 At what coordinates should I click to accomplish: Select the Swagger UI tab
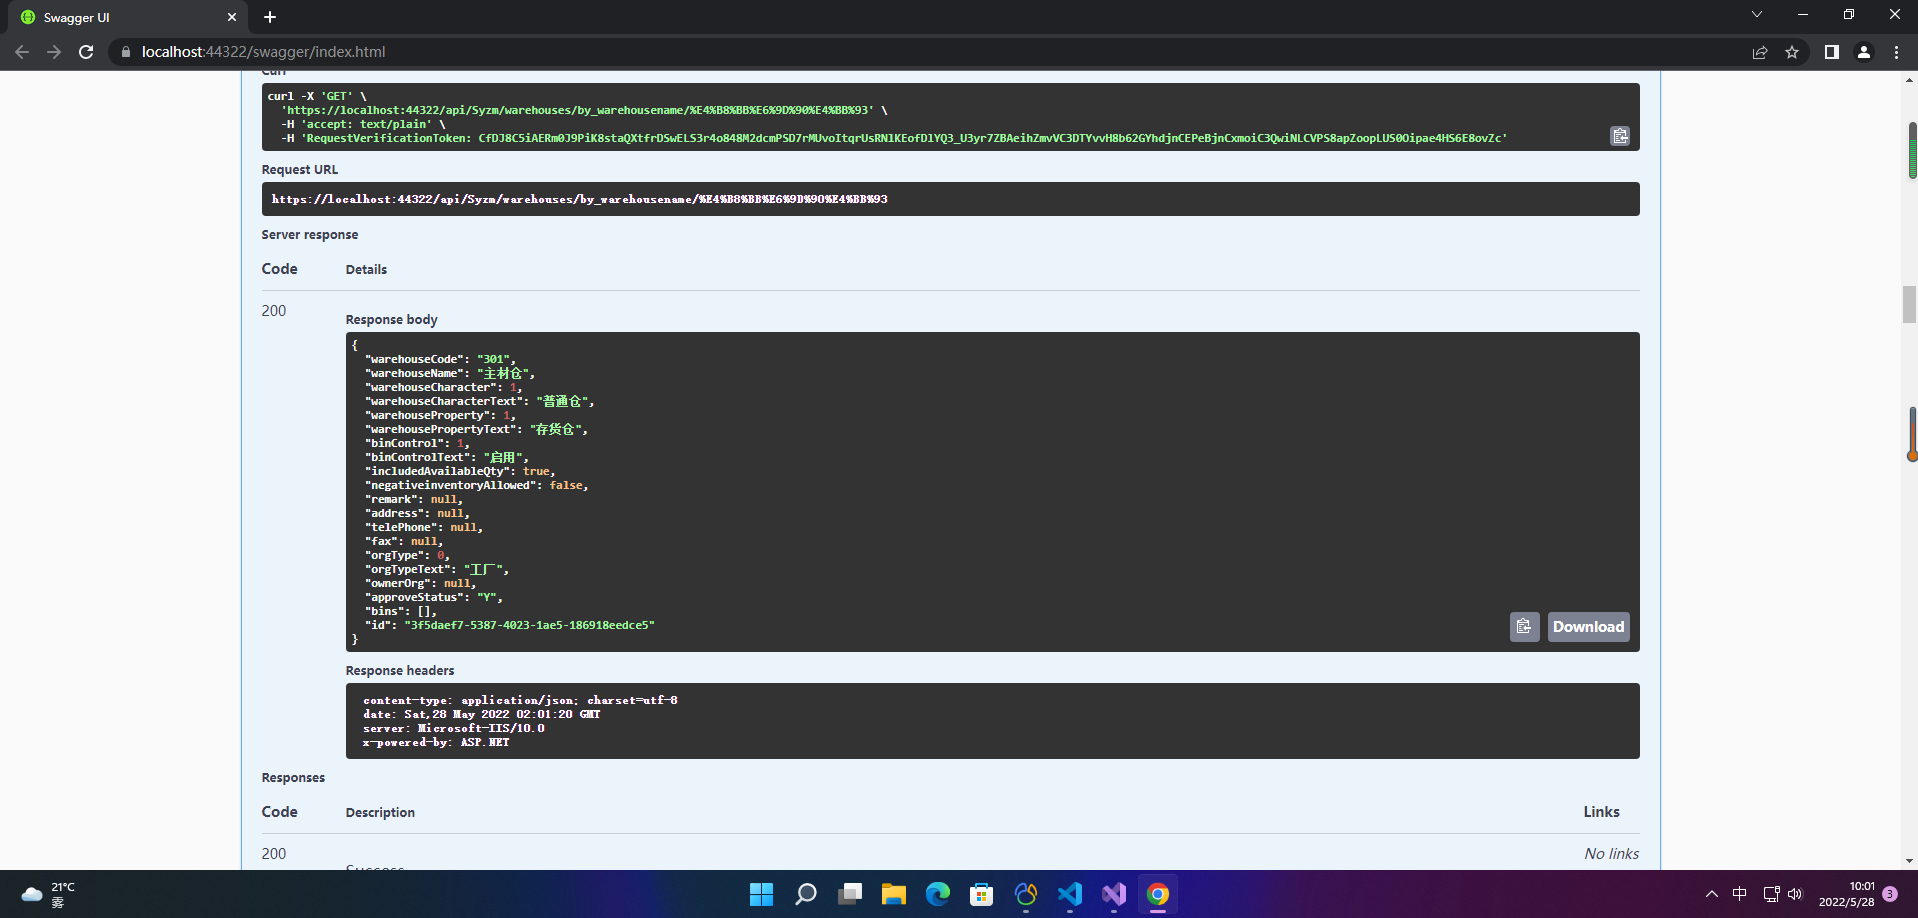[x=128, y=17]
